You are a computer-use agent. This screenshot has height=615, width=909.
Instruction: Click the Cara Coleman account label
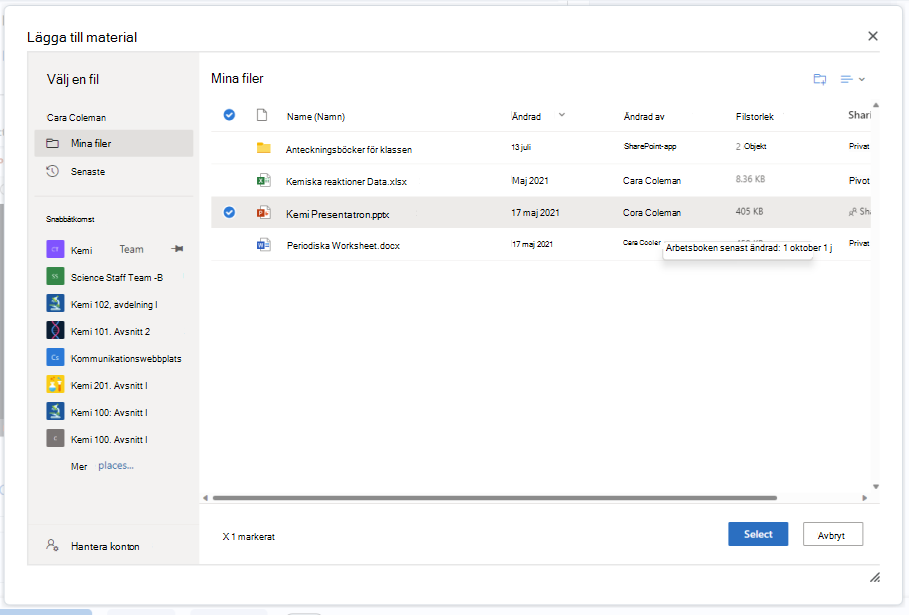(76, 118)
